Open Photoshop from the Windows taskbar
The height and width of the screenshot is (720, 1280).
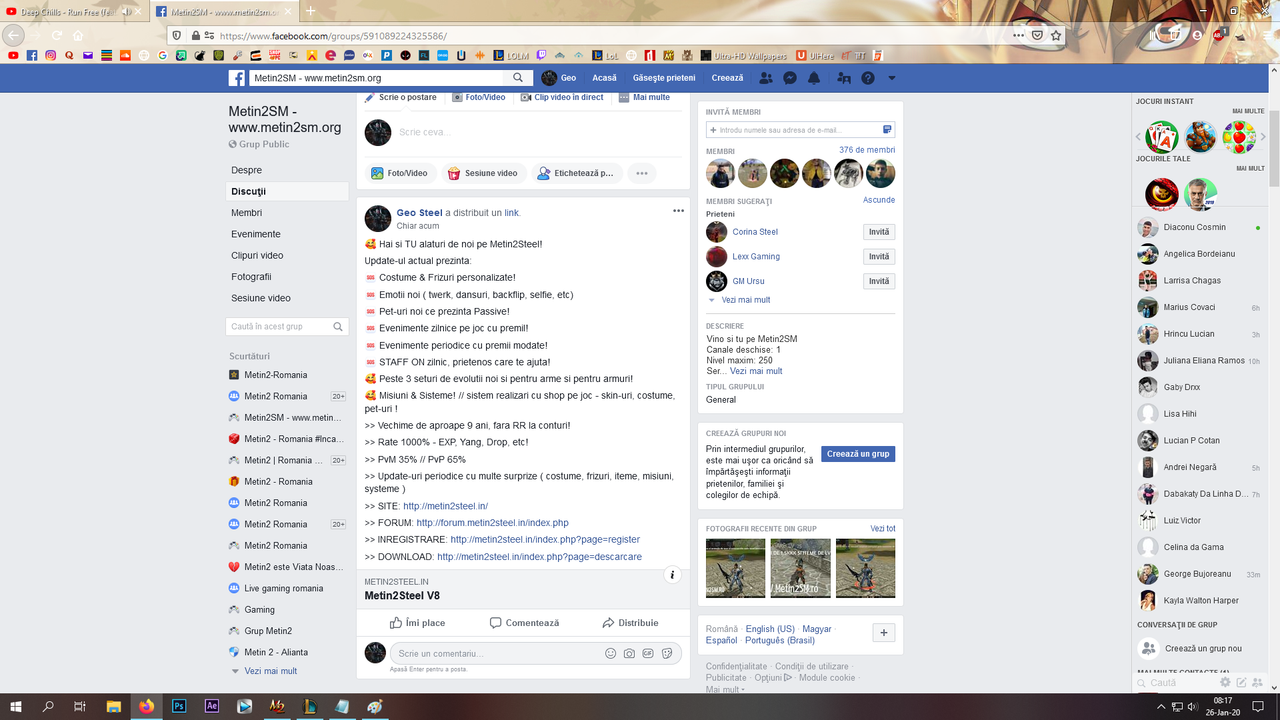179,706
